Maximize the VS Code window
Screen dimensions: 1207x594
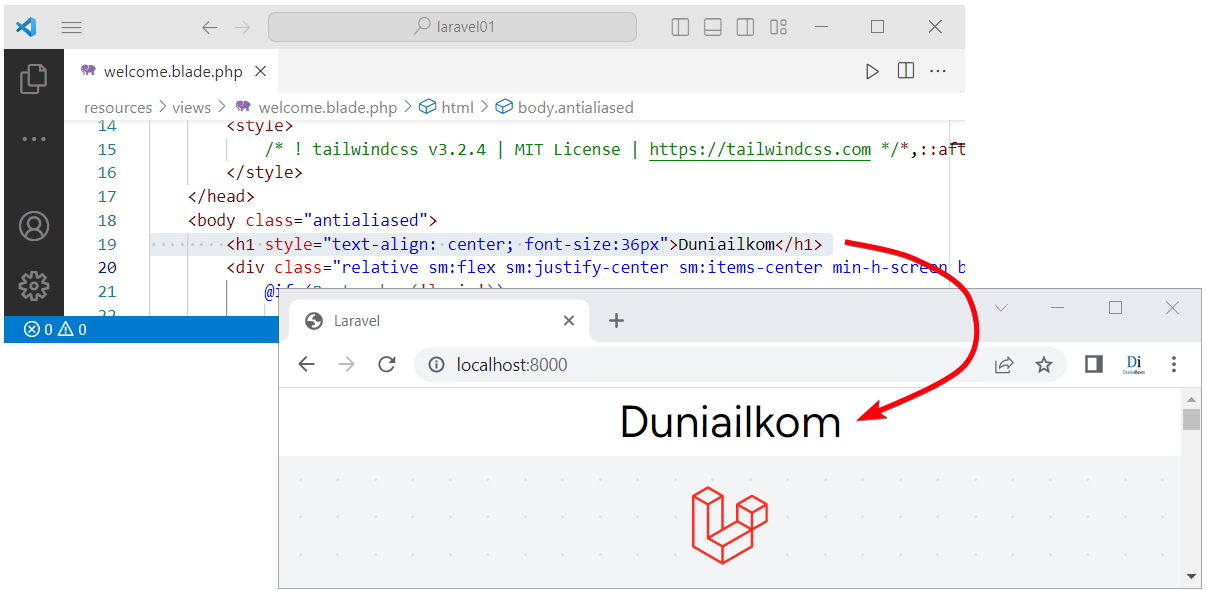(x=877, y=27)
